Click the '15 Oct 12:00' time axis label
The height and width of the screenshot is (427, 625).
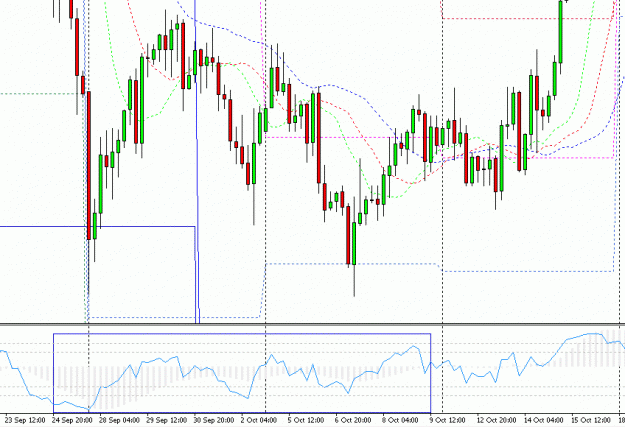(x=591, y=420)
